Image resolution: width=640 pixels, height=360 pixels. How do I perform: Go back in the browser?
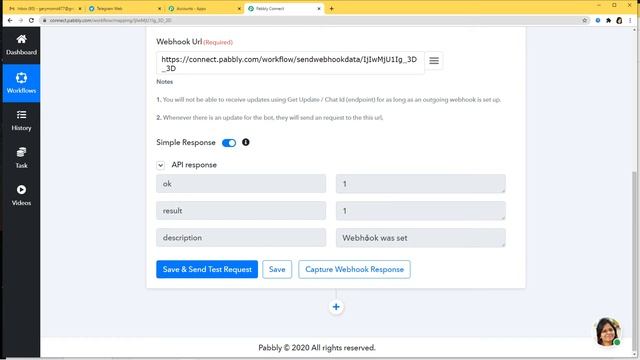coord(10,20)
